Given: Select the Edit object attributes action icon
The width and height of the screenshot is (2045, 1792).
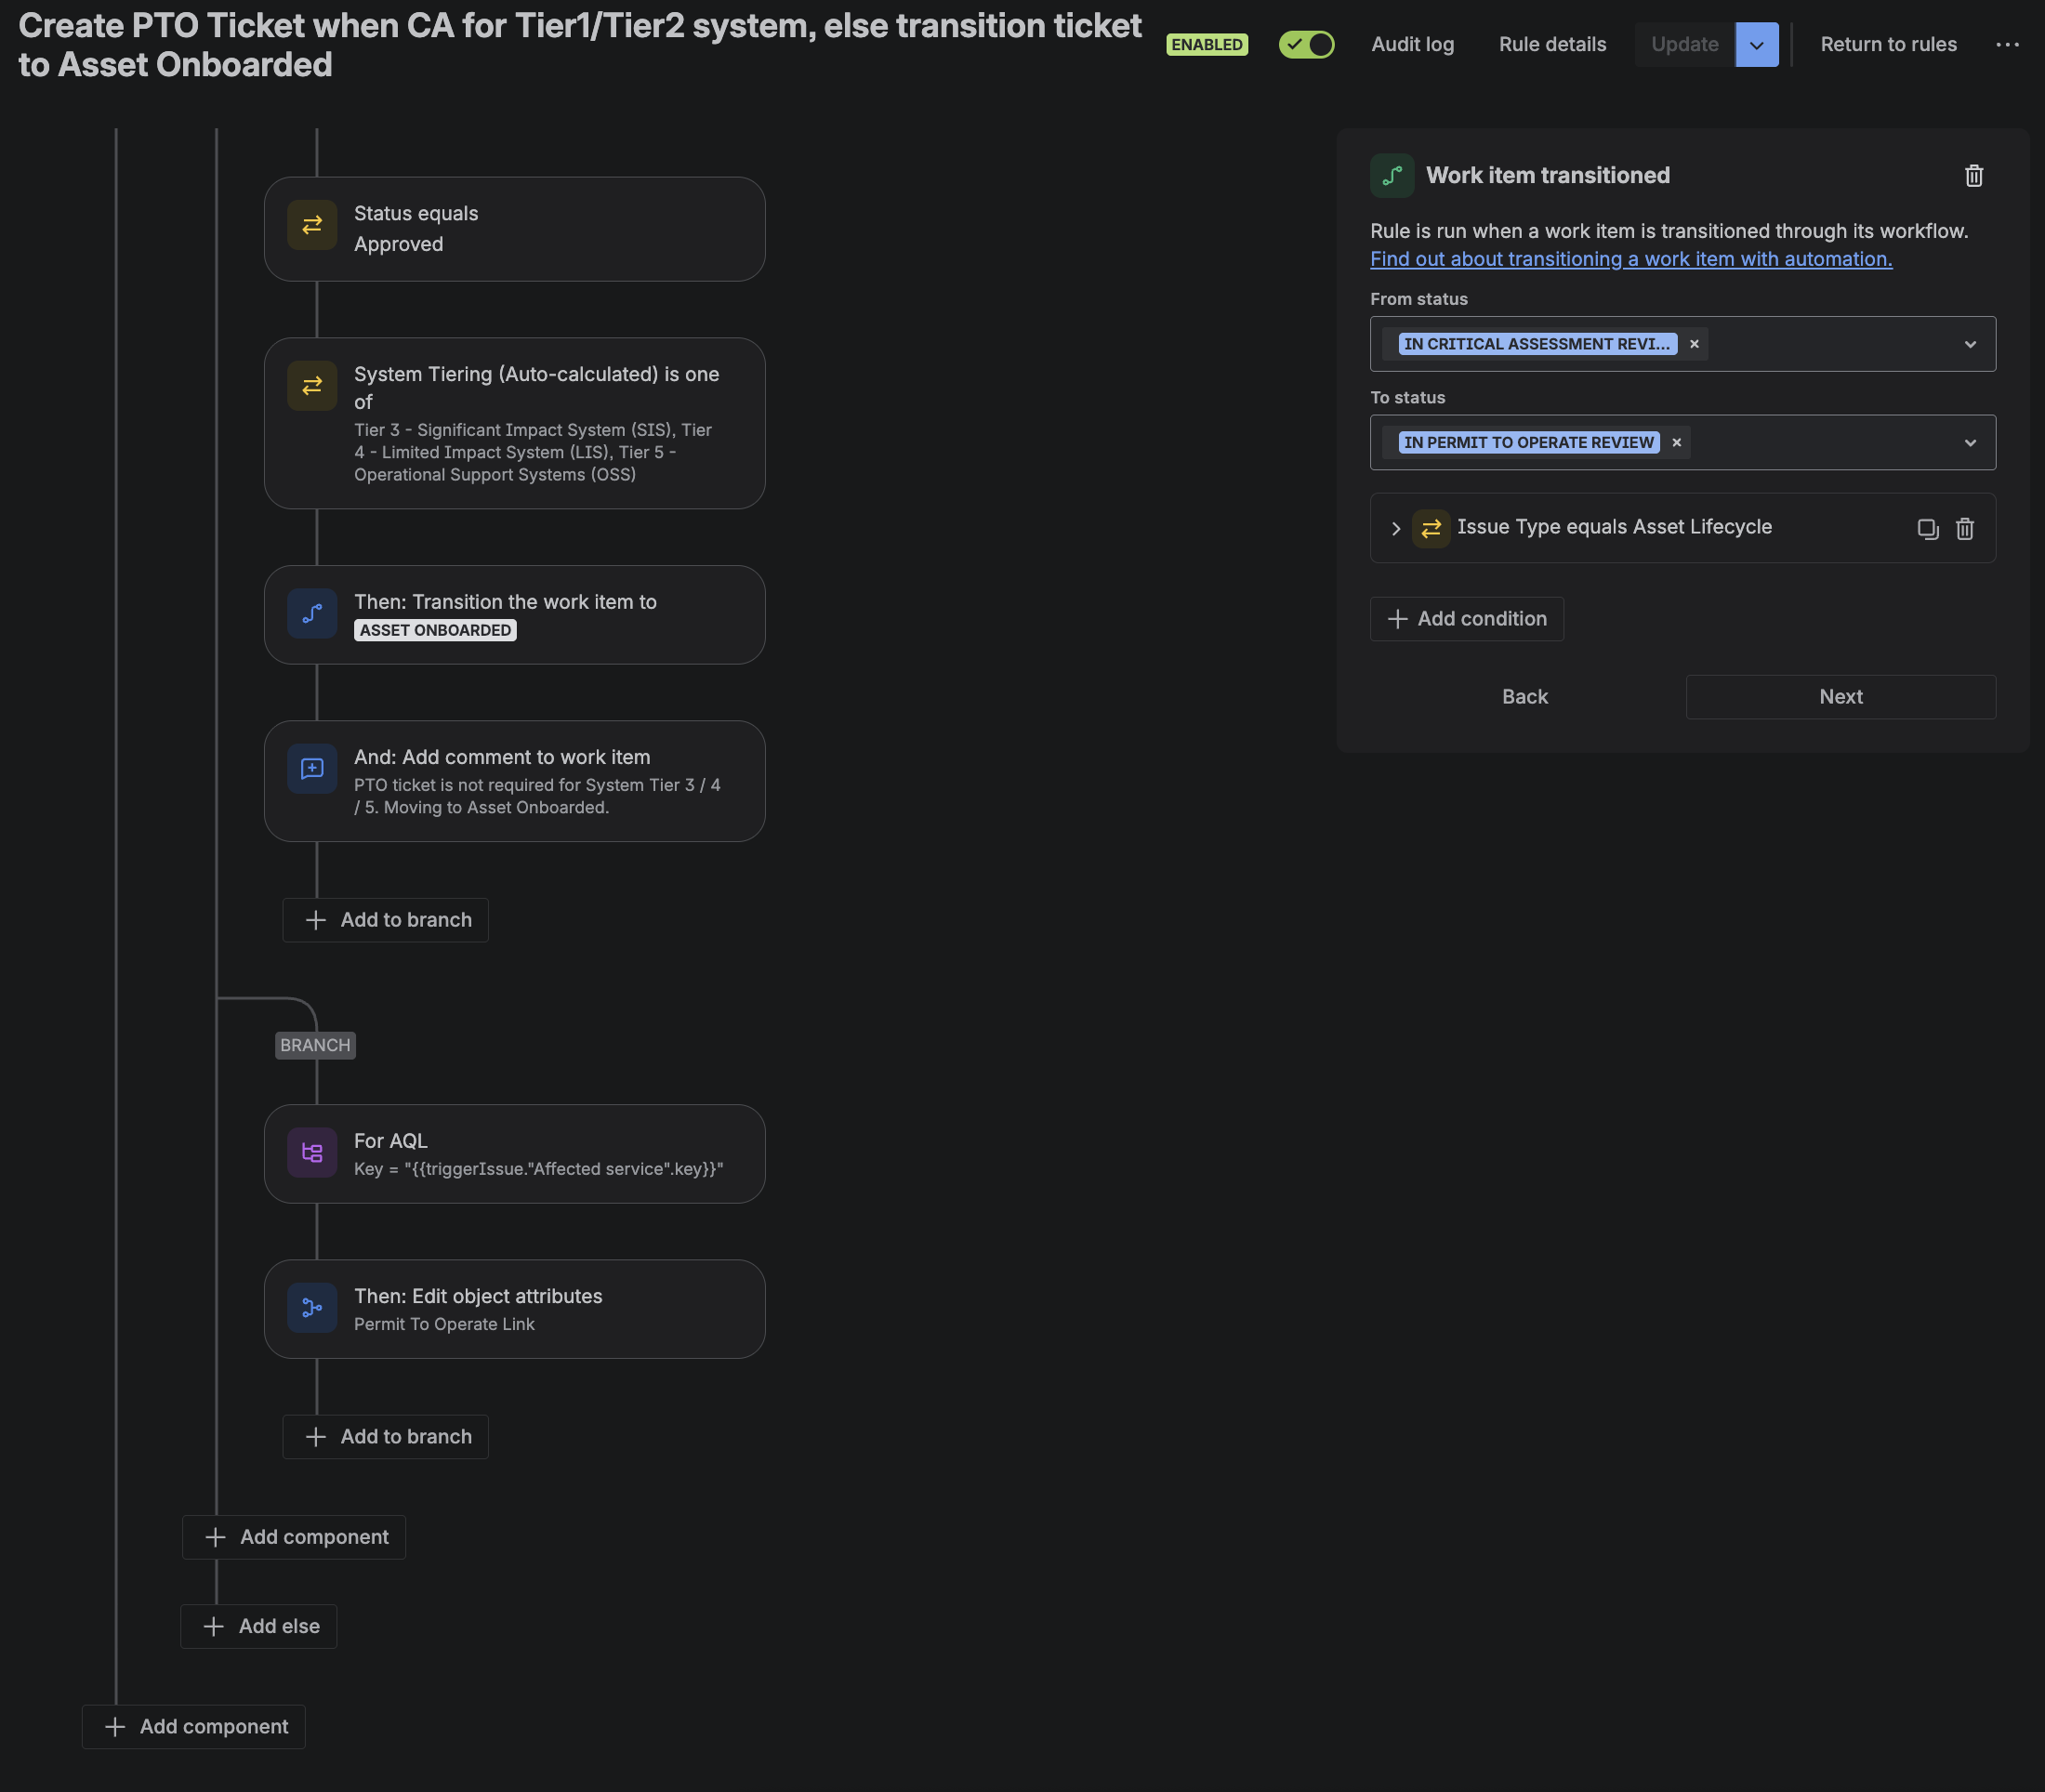Looking at the screenshot, I should tap(312, 1308).
